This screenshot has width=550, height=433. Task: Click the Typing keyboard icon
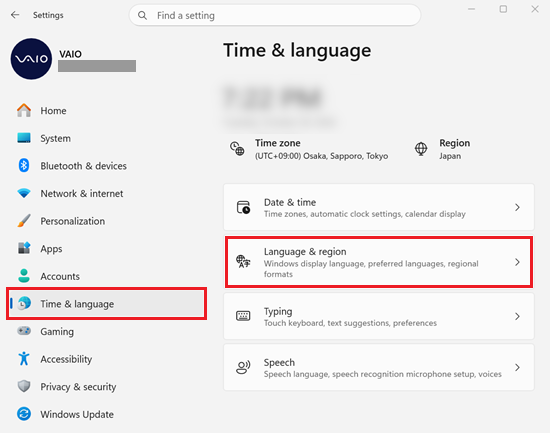click(243, 316)
